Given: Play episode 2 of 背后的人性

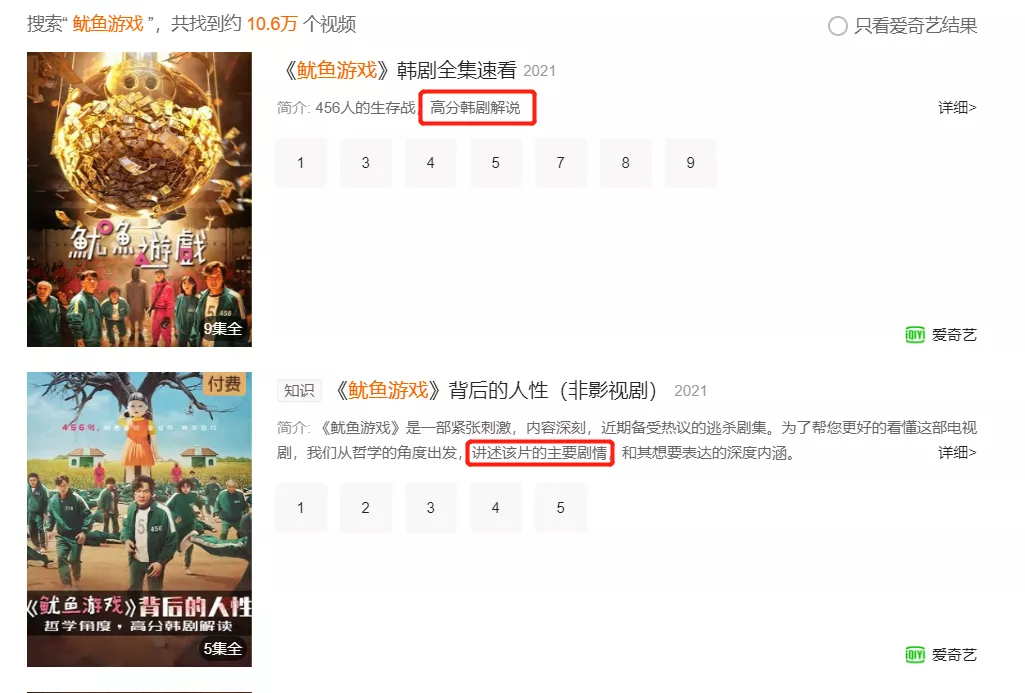Looking at the screenshot, I should point(365,508).
